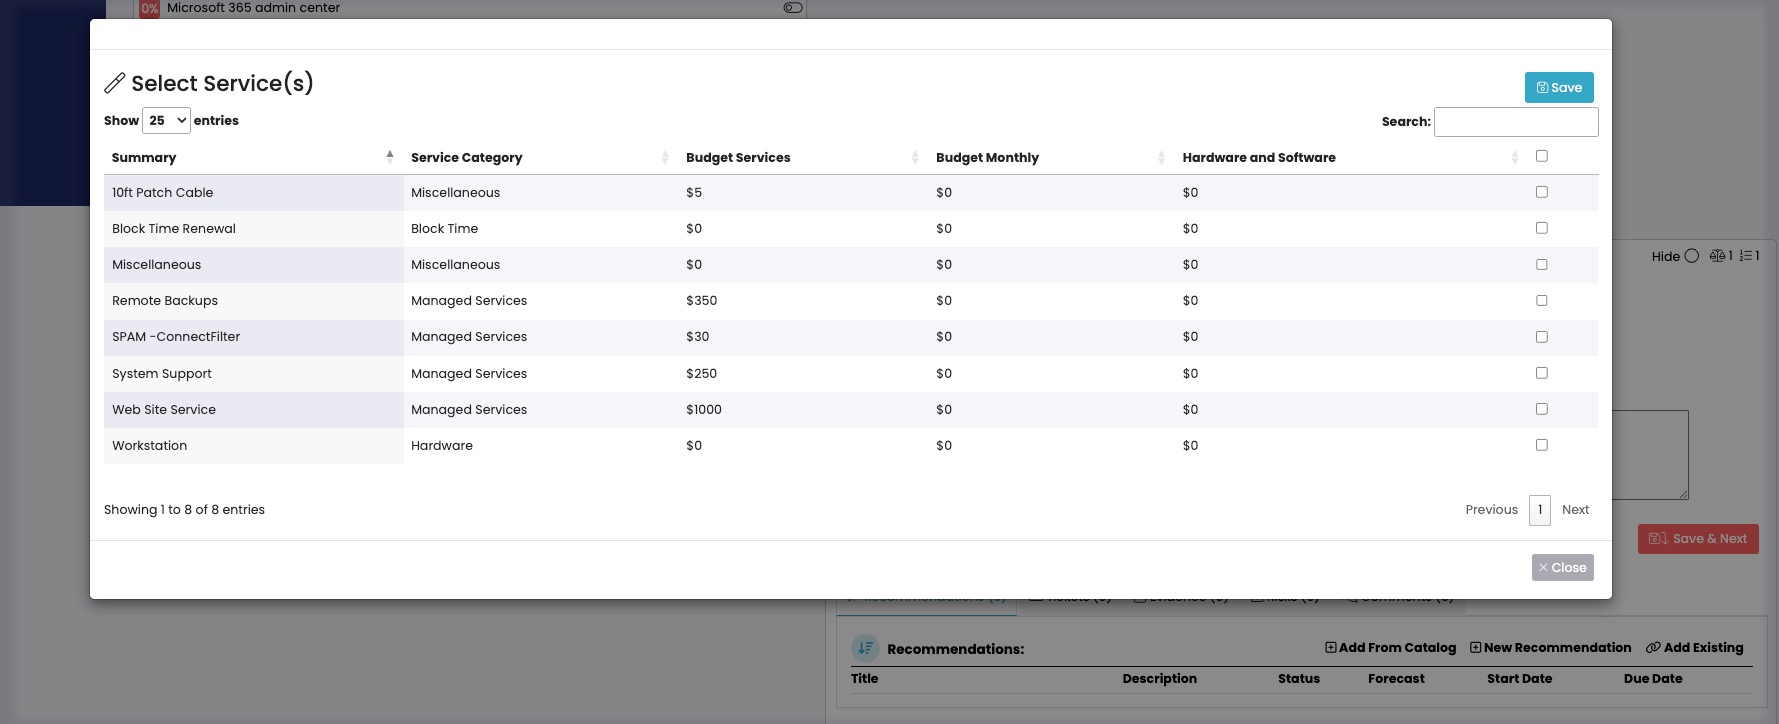This screenshot has width=1779, height=724.
Task: Check the Web Site Service row checkbox
Action: point(1541,408)
